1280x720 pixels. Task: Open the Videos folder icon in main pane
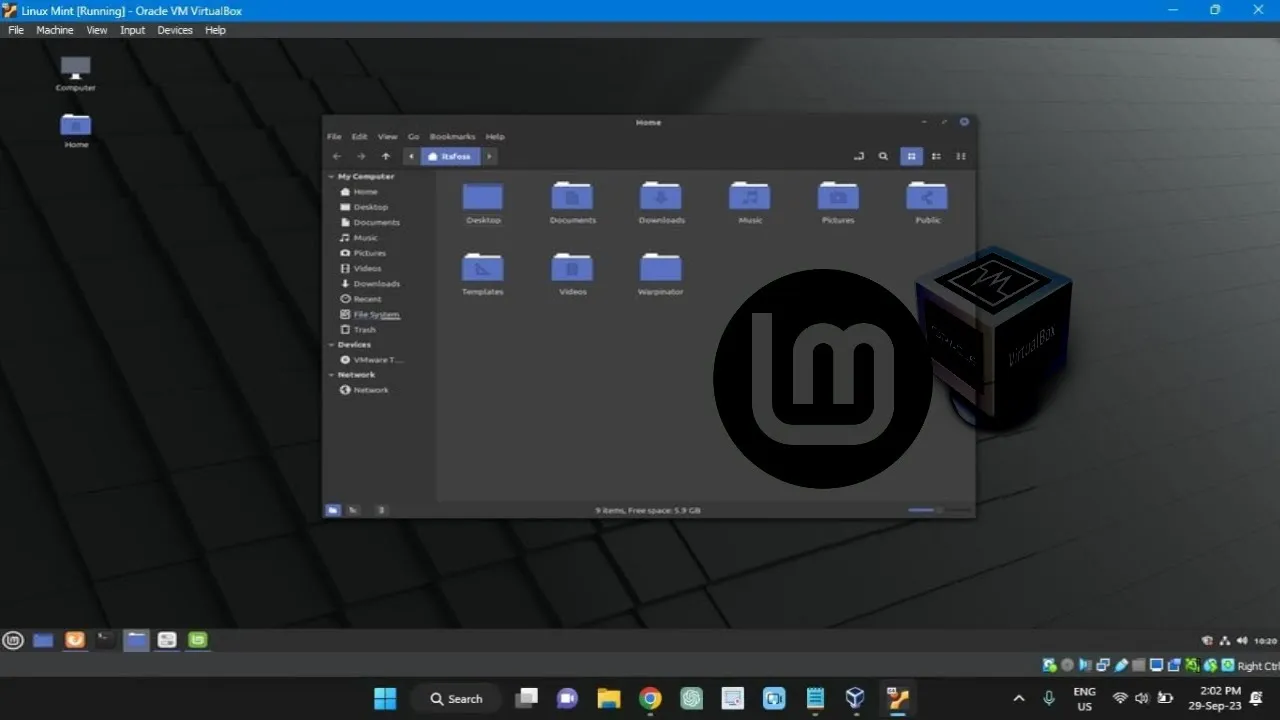click(x=572, y=267)
